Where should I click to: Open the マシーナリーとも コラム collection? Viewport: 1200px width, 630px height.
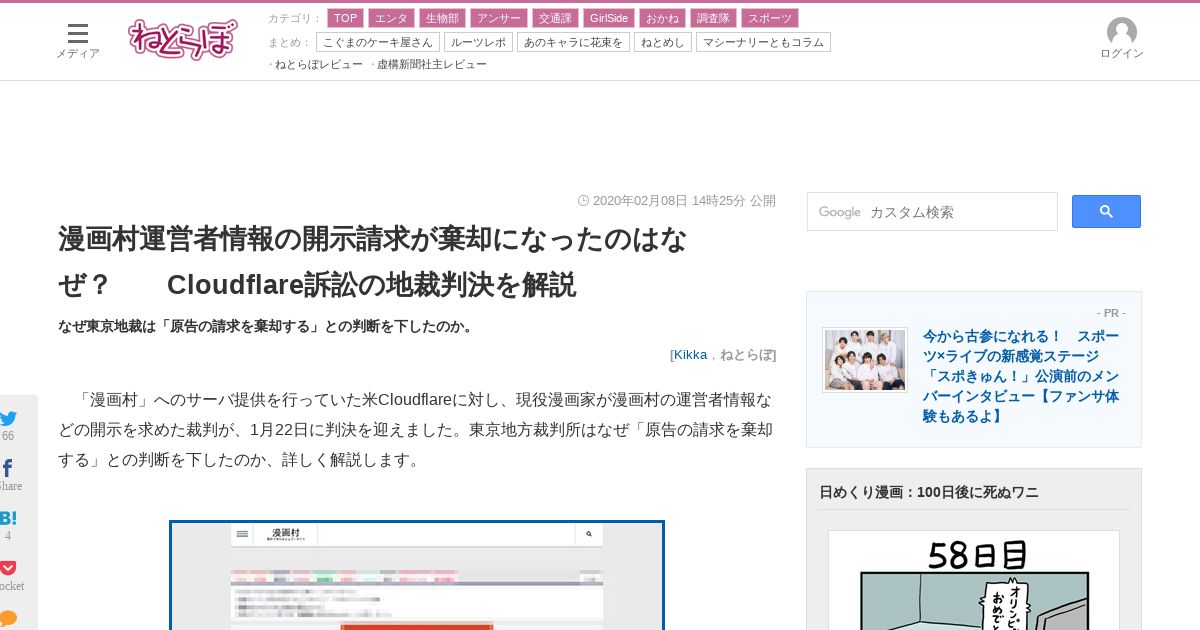tap(763, 42)
